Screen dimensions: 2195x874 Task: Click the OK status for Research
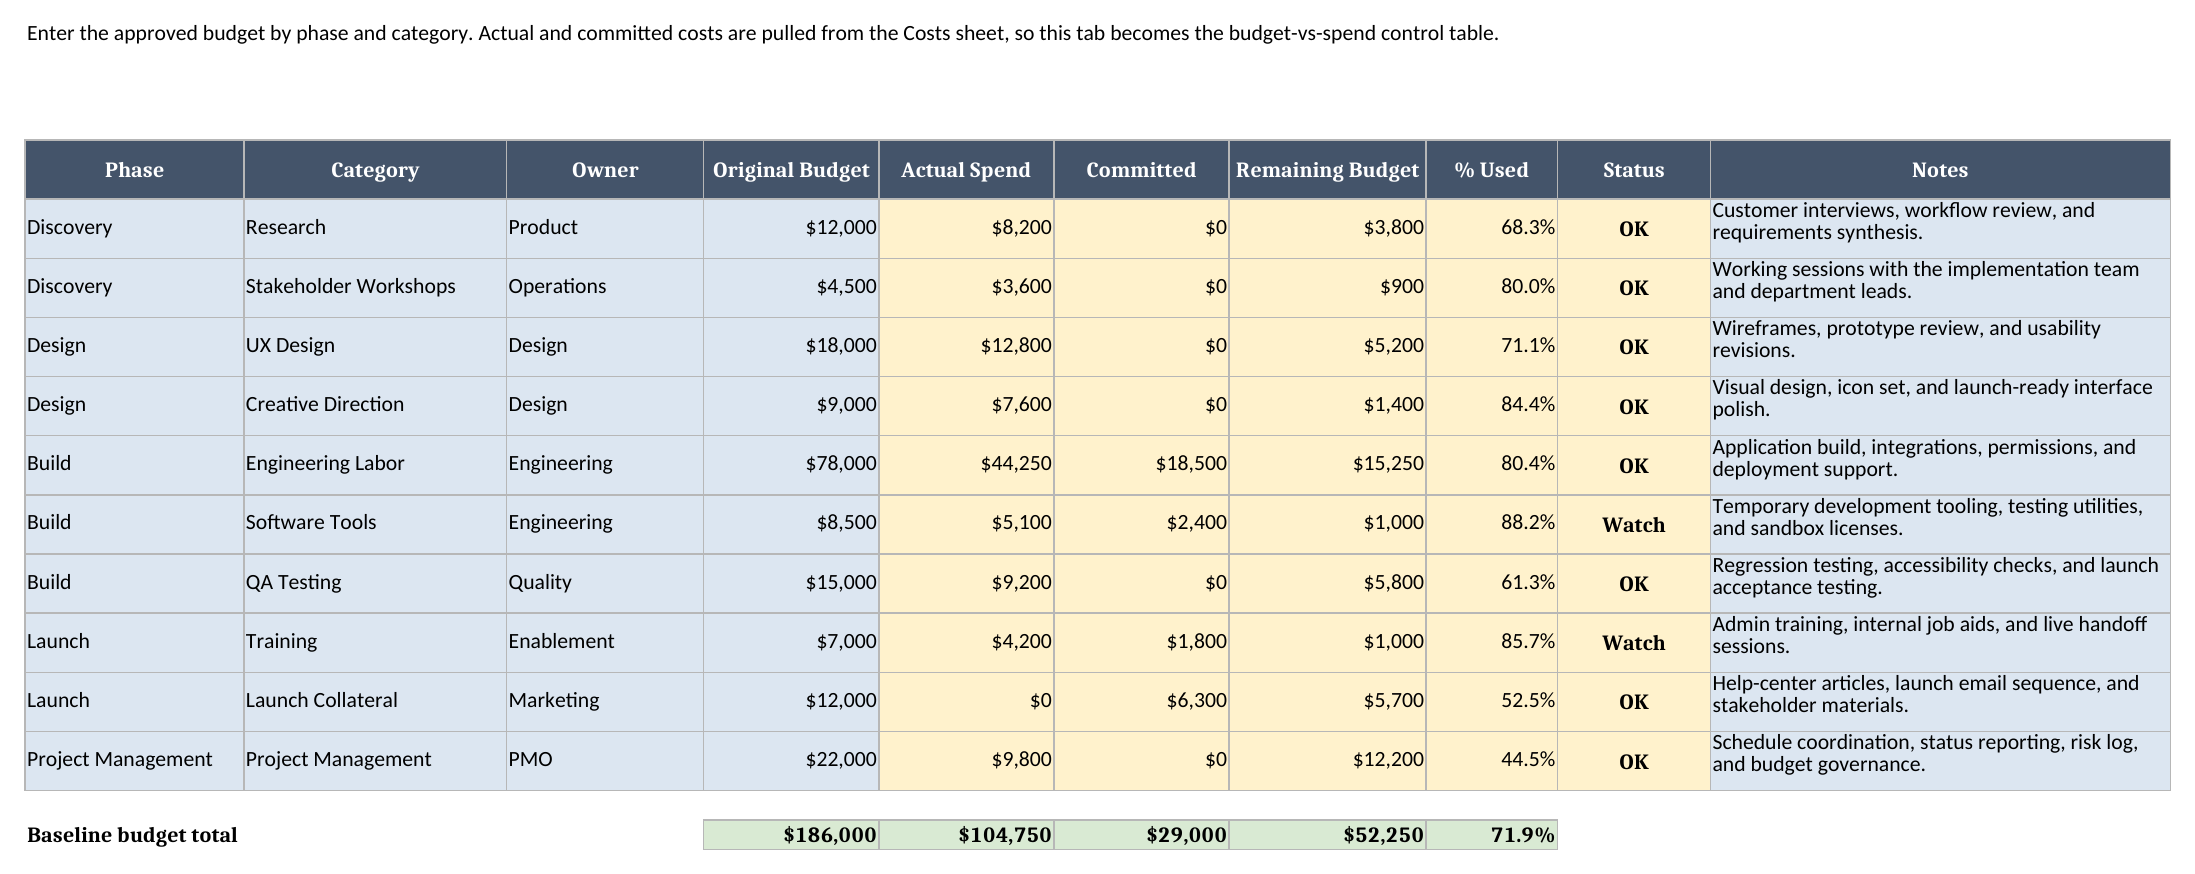pyautogui.click(x=1634, y=228)
